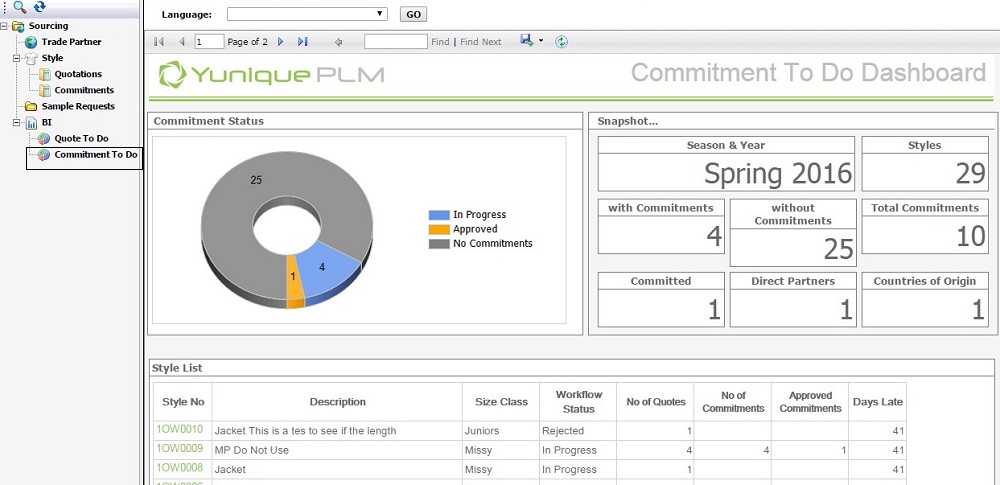Click the Countries of Origin snapshot tile
Screen dimensions: 1000x485
tap(925, 299)
